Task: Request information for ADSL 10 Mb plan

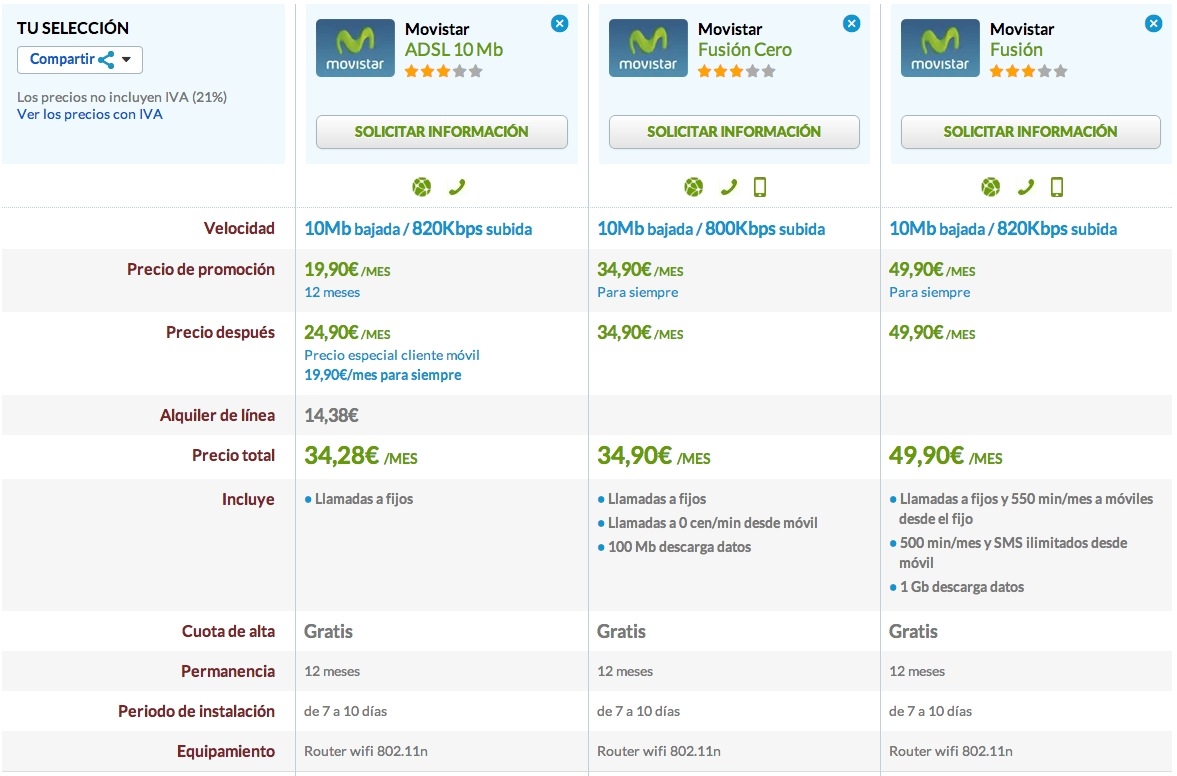Action: (x=441, y=131)
